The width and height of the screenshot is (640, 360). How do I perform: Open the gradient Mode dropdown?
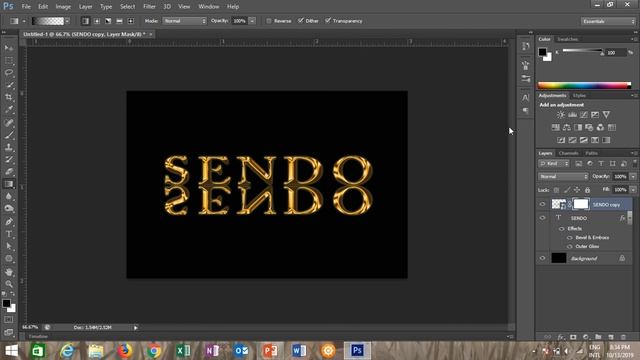pos(184,21)
